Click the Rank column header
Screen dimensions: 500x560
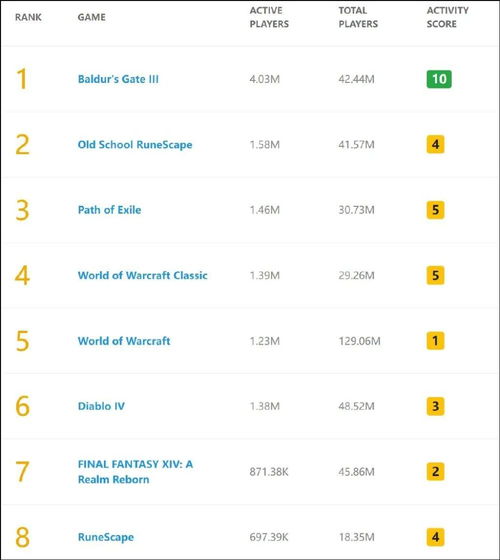tap(28, 17)
